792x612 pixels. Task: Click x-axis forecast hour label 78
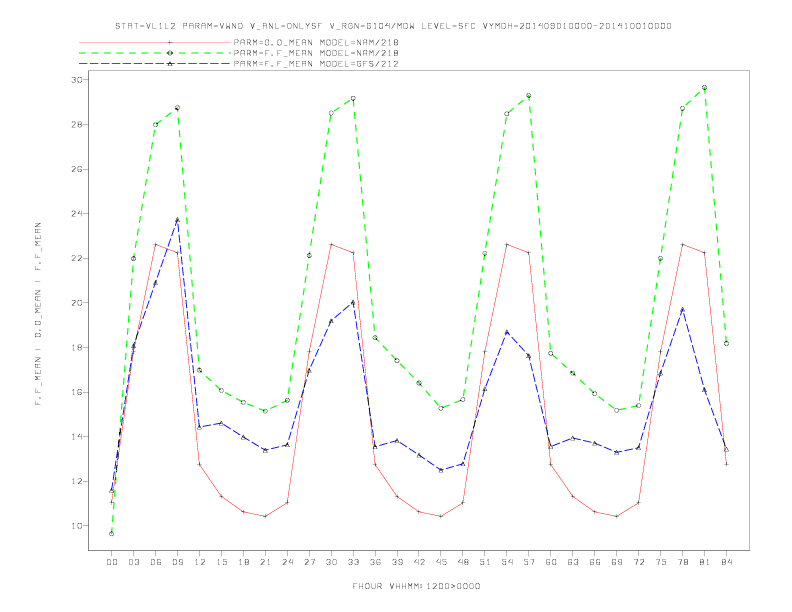tap(682, 562)
